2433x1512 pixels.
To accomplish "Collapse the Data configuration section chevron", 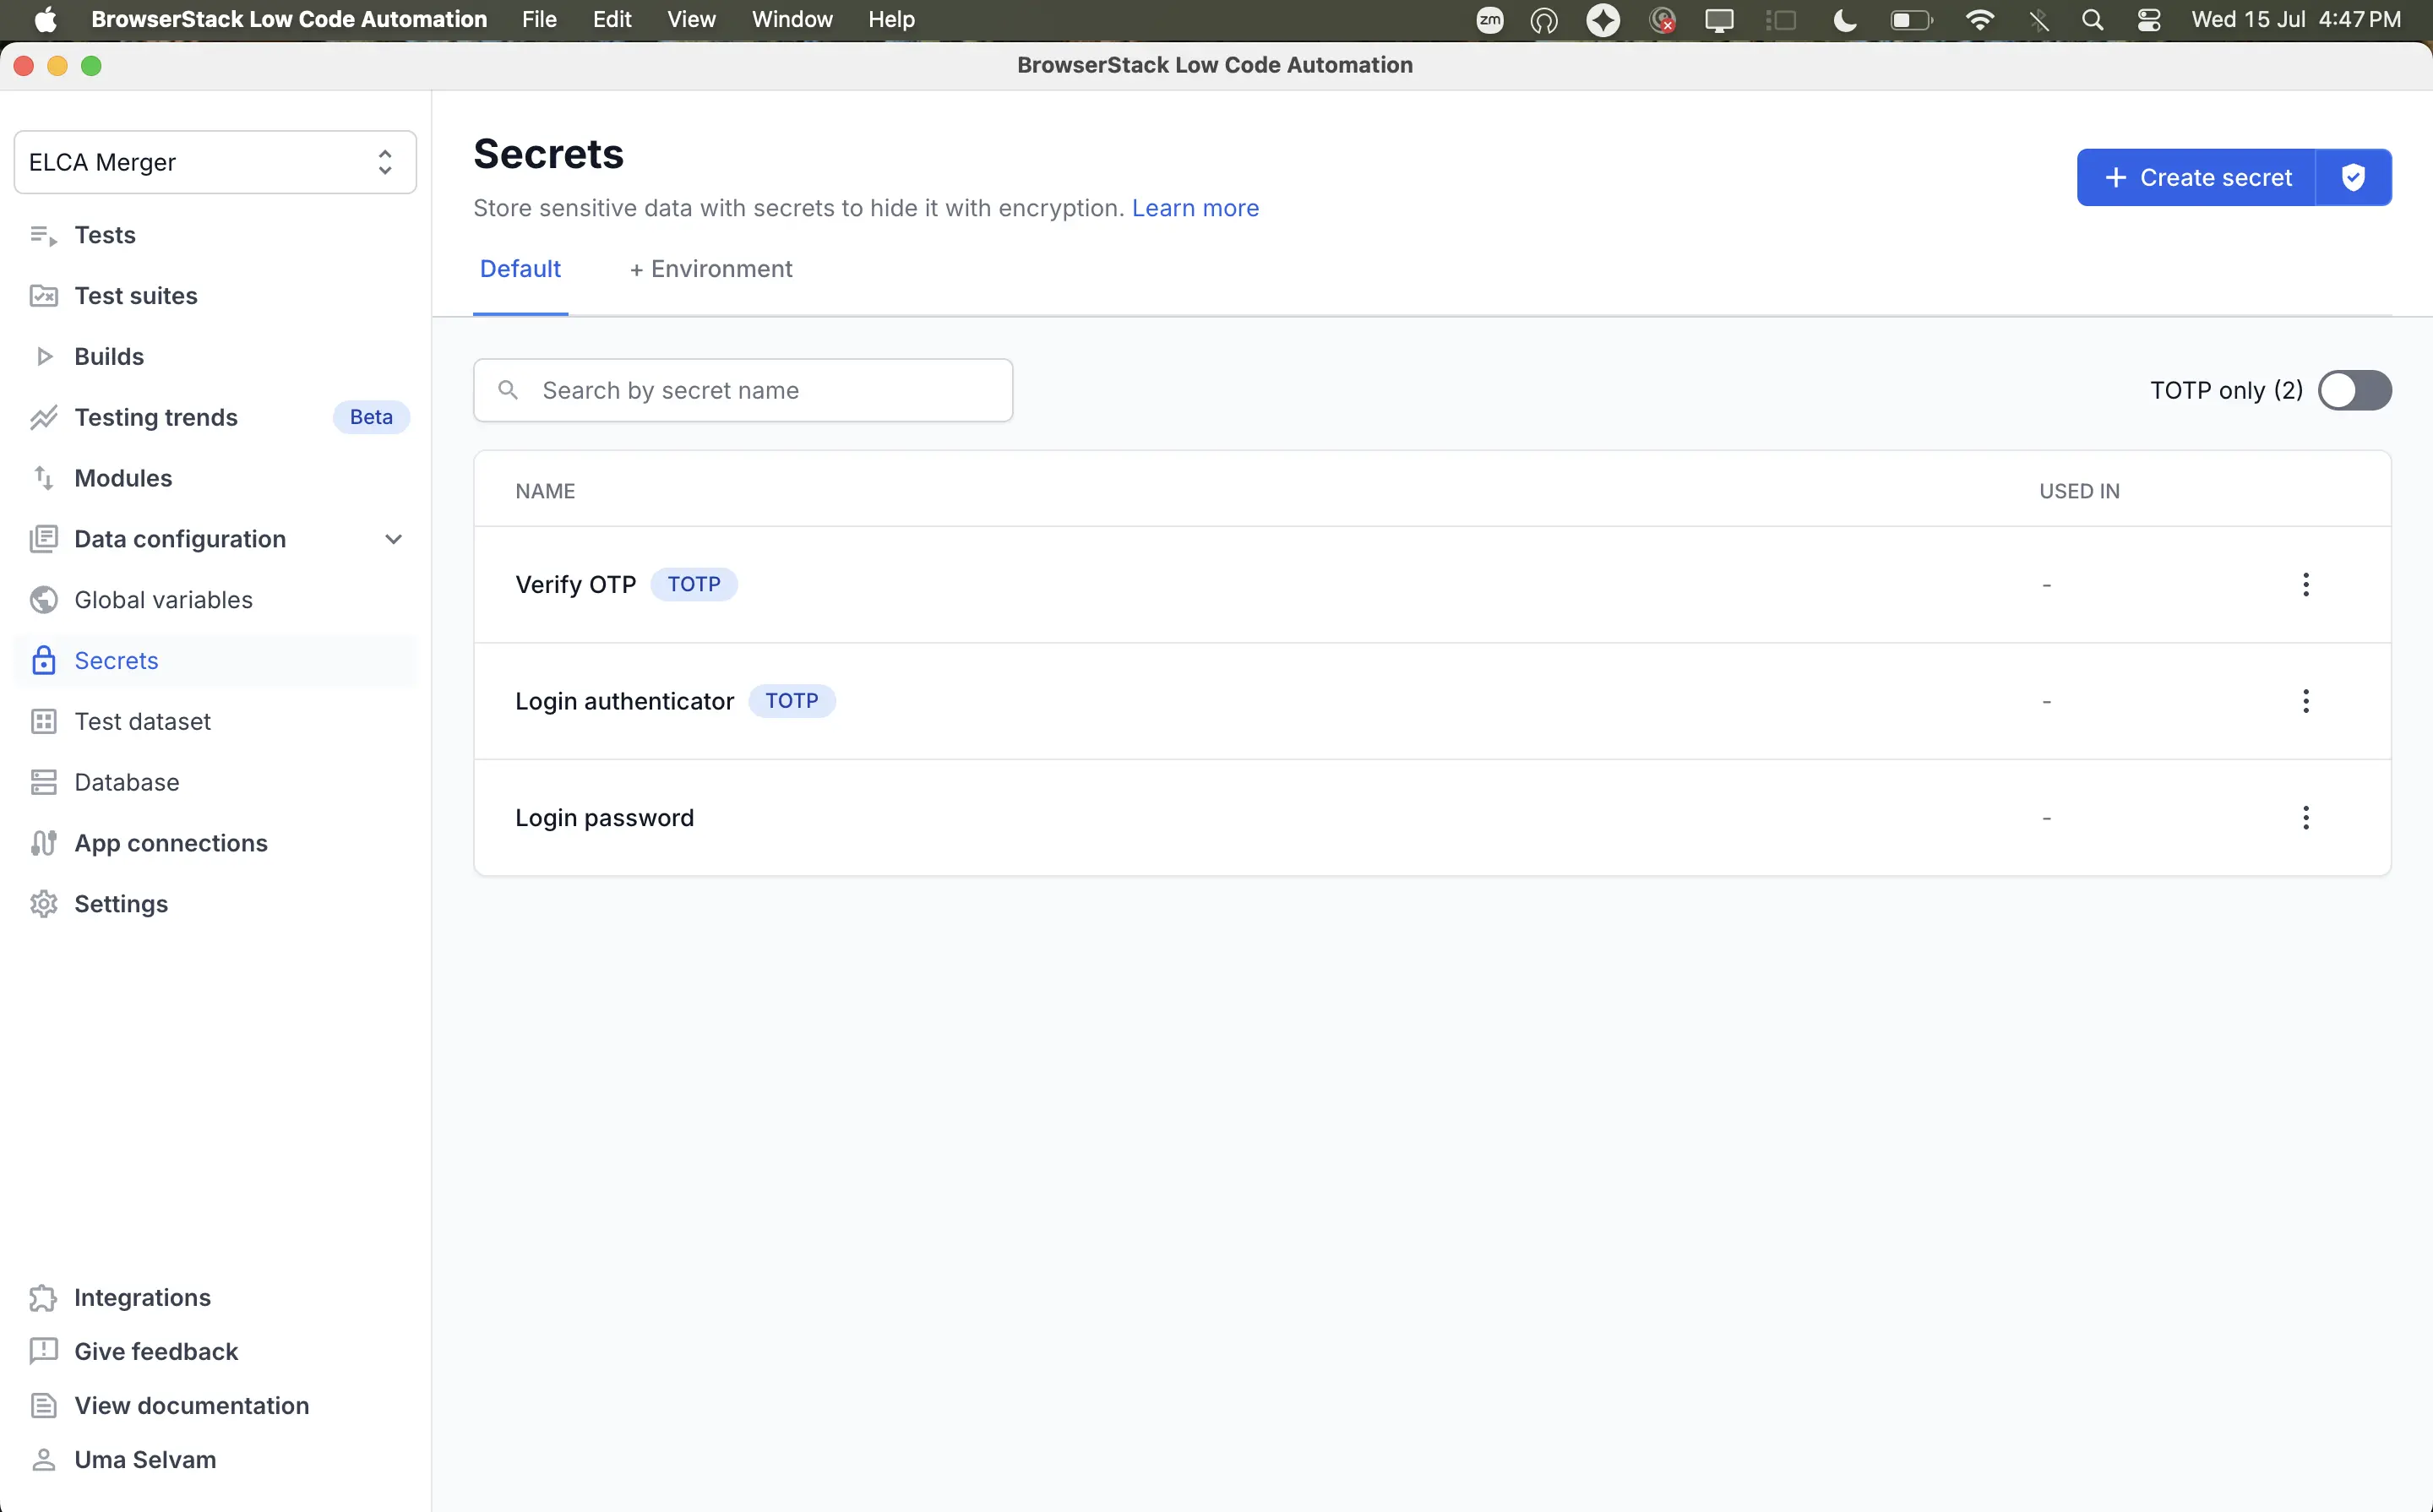I will coord(393,539).
